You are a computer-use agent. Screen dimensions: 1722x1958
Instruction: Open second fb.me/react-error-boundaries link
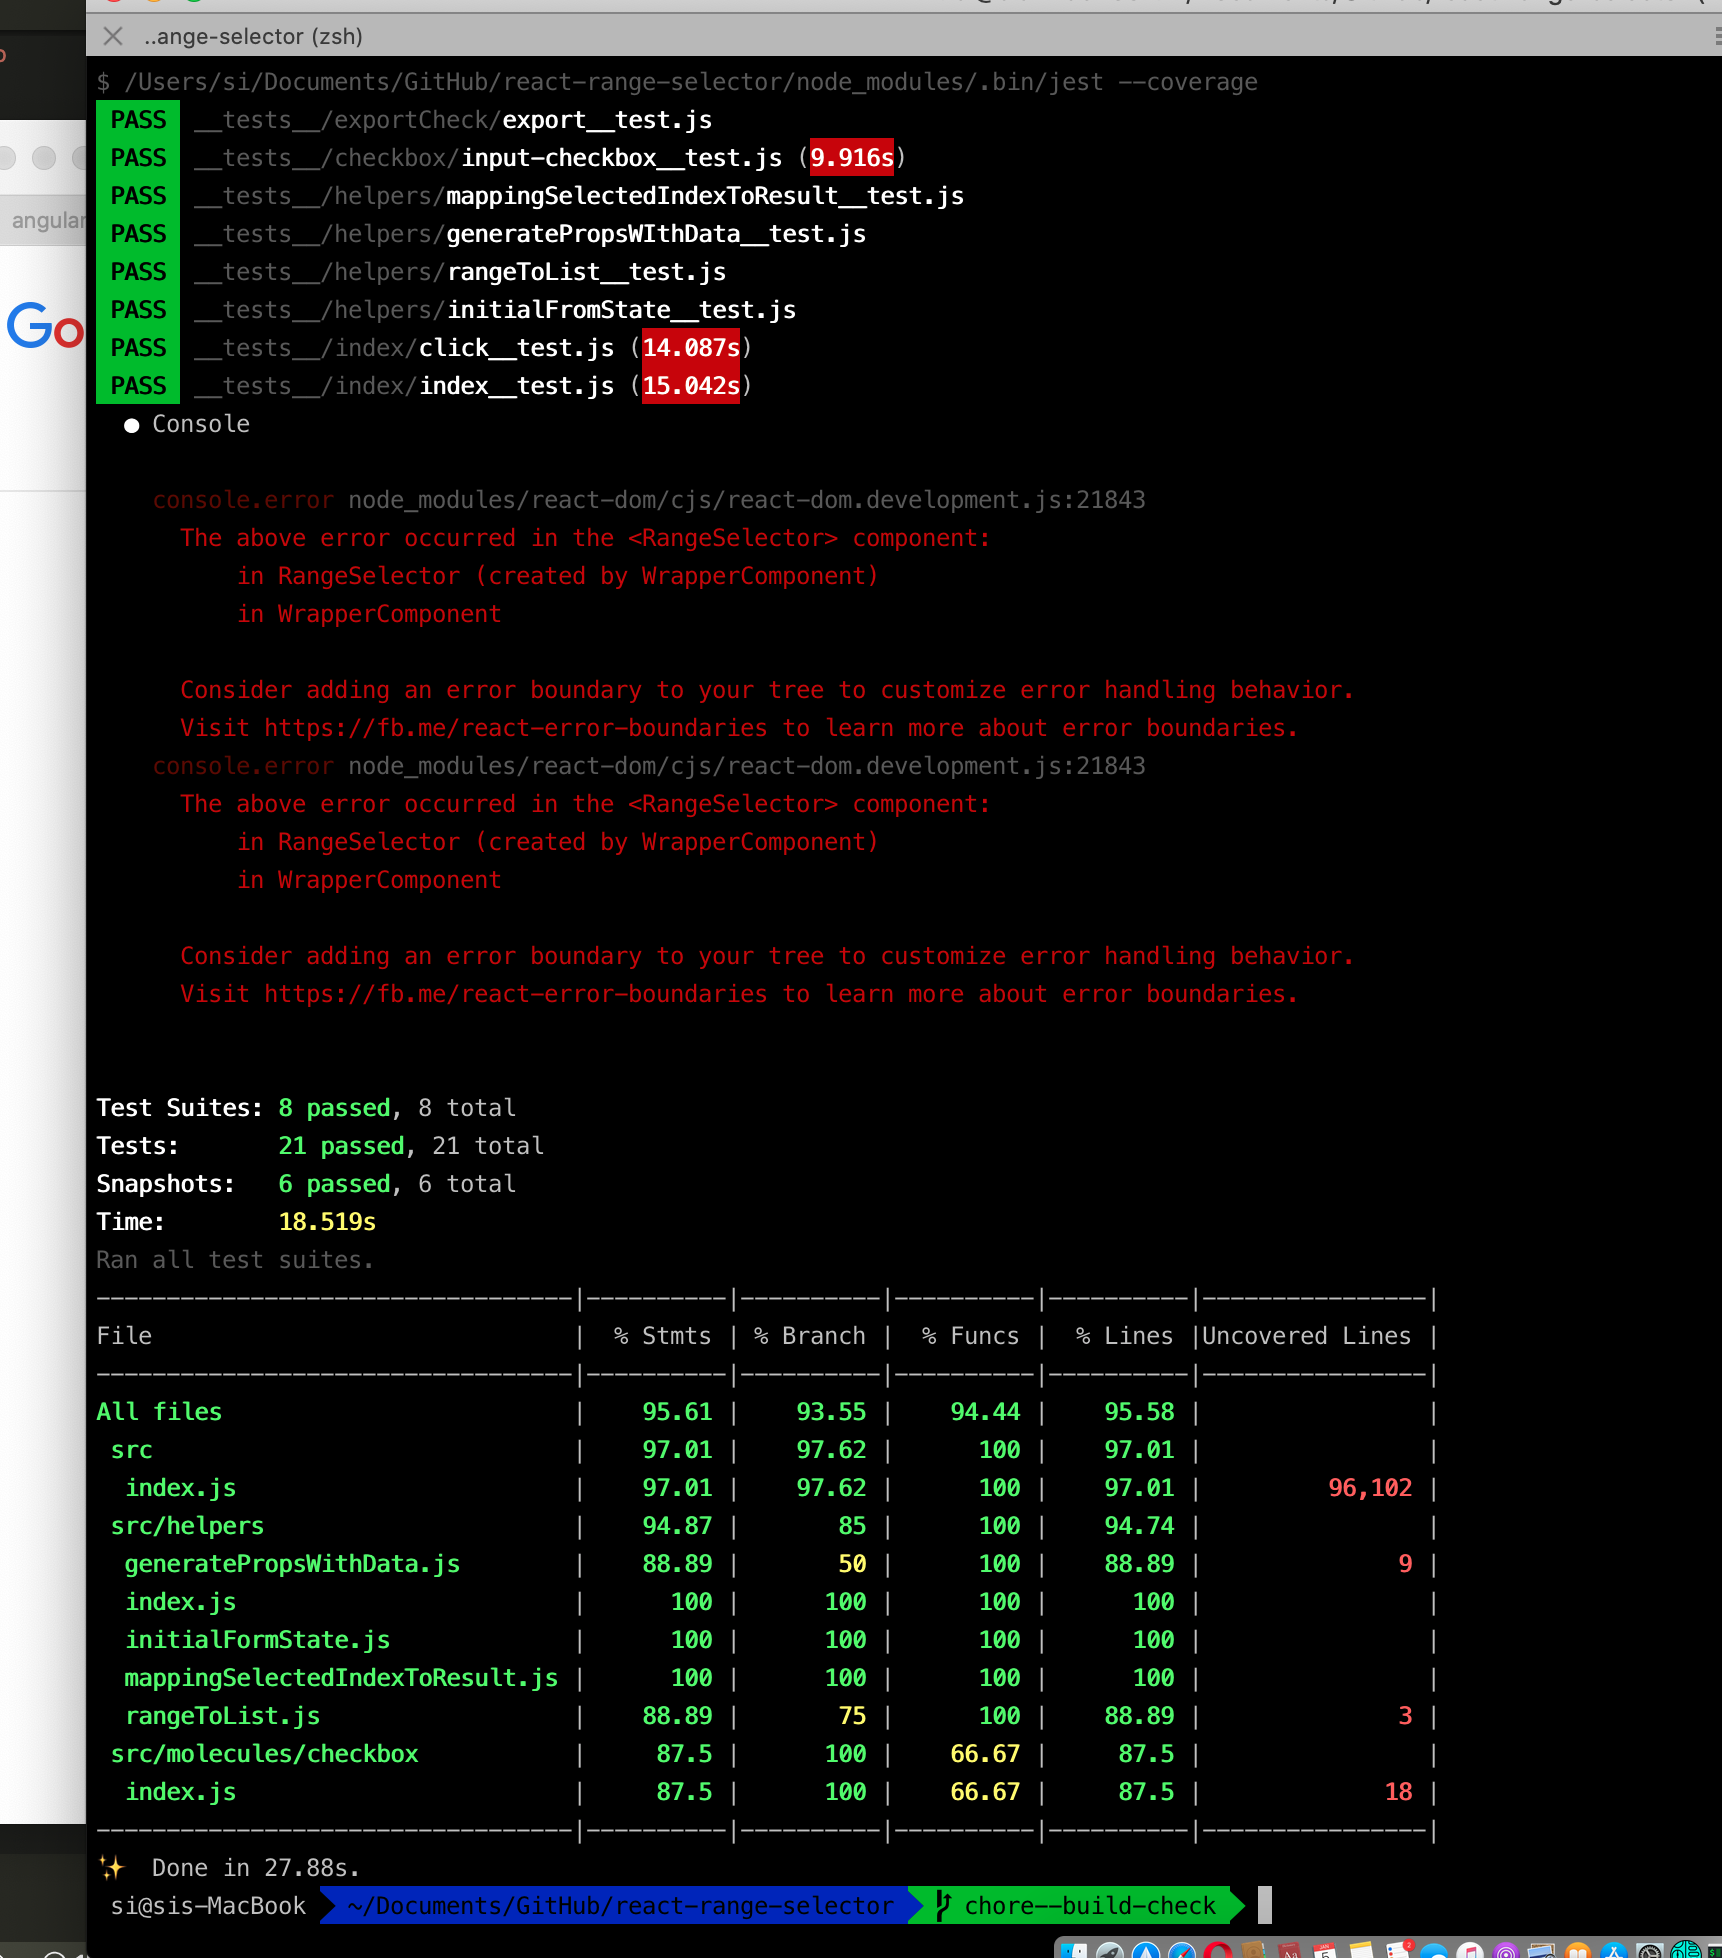point(516,994)
